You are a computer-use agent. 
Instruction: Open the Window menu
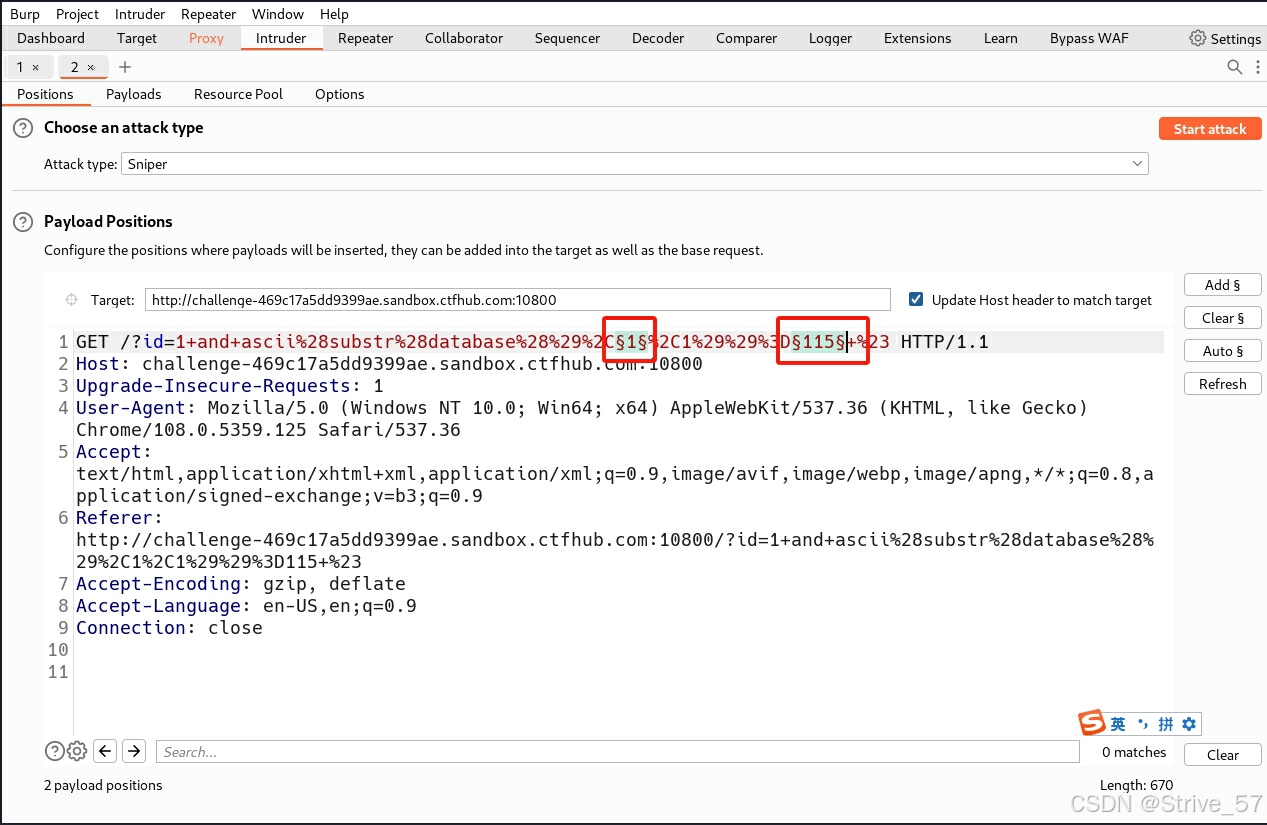[x=278, y=14]
